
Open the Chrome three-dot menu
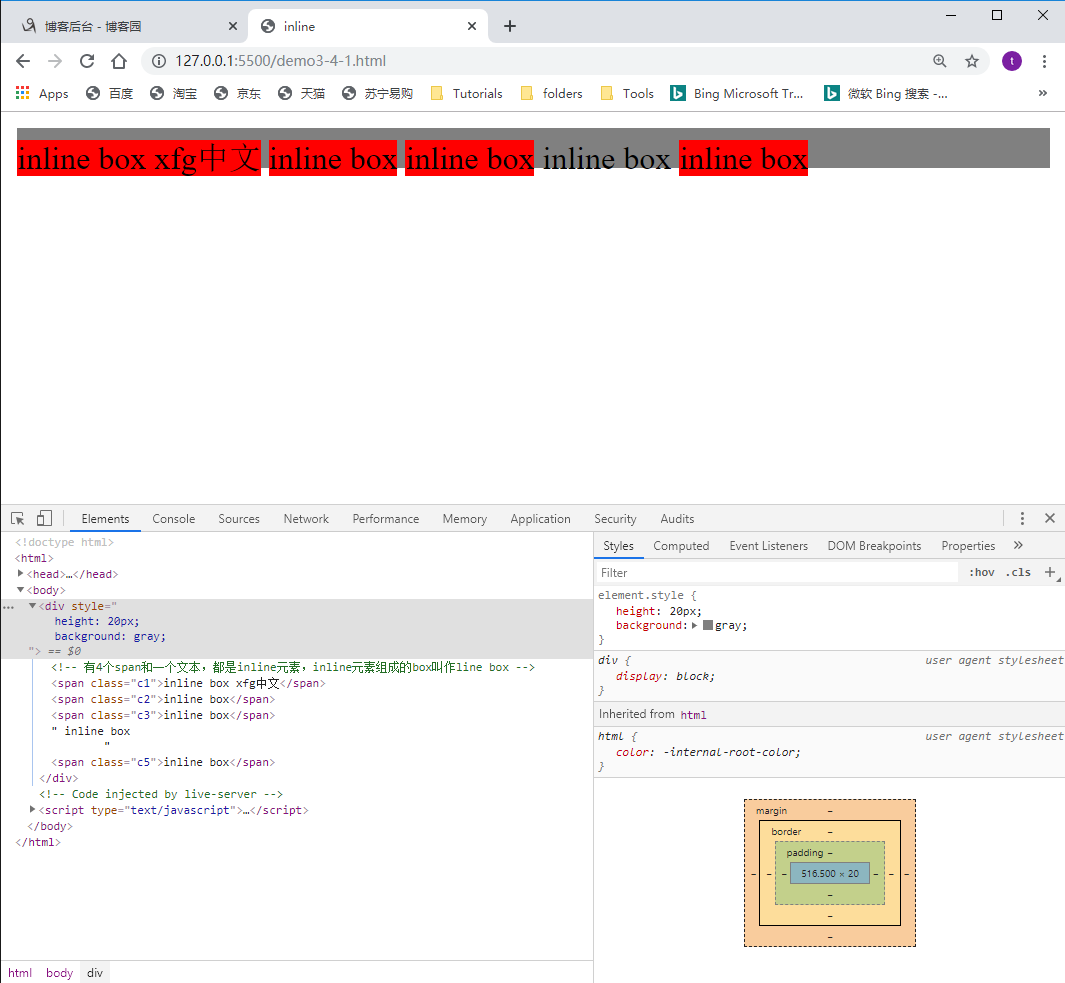point(1044,61)
